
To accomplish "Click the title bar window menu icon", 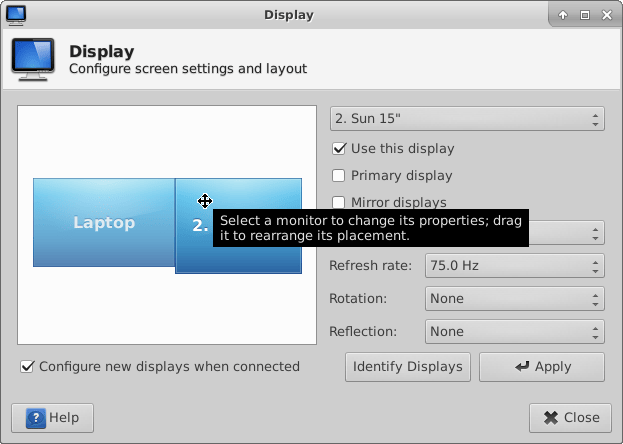I will pyautogui.click(x=16, y=15).
